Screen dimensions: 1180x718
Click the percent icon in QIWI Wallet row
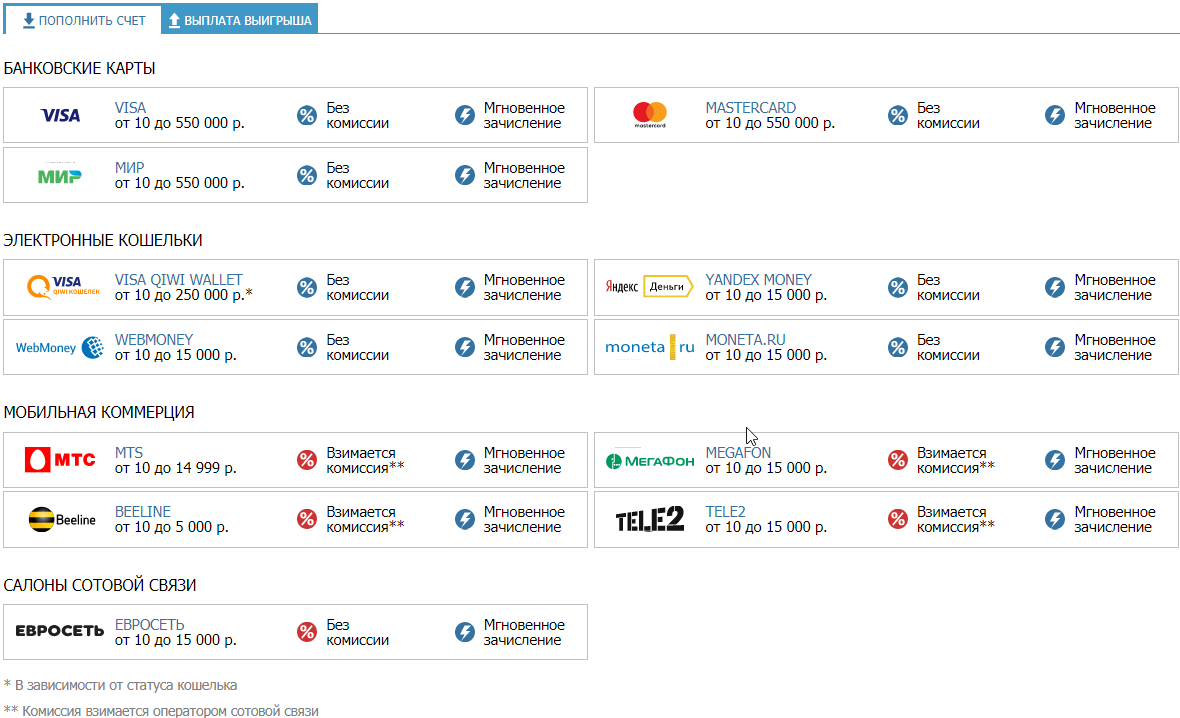click(306, 287)
